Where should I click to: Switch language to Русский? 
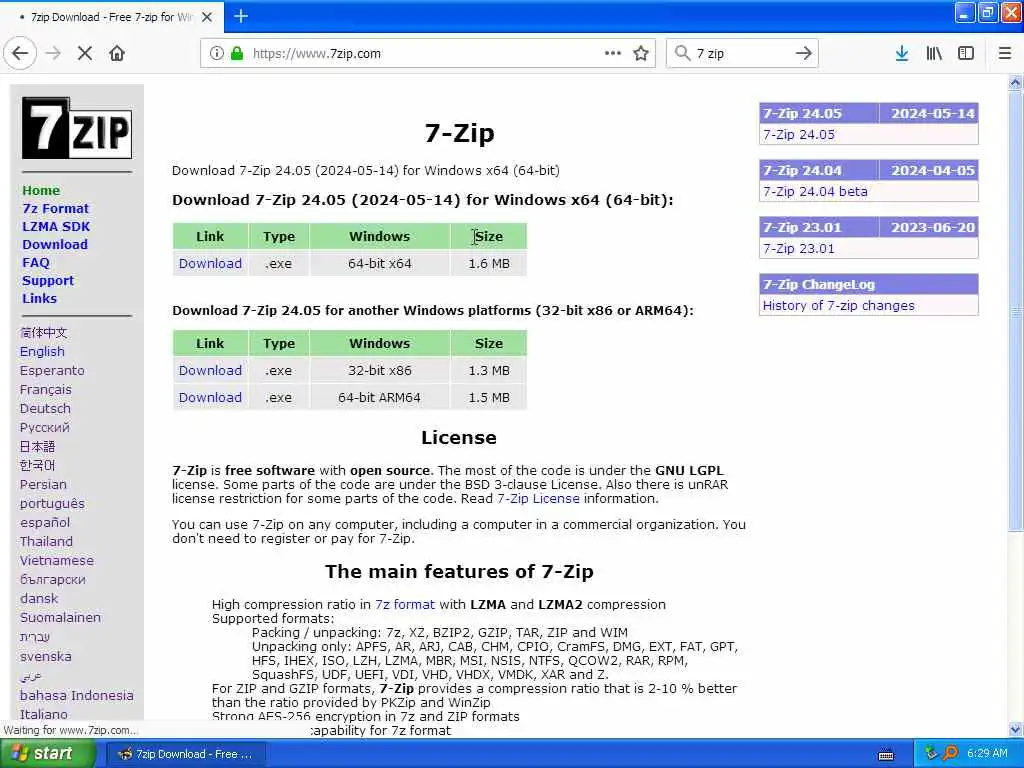44,427
